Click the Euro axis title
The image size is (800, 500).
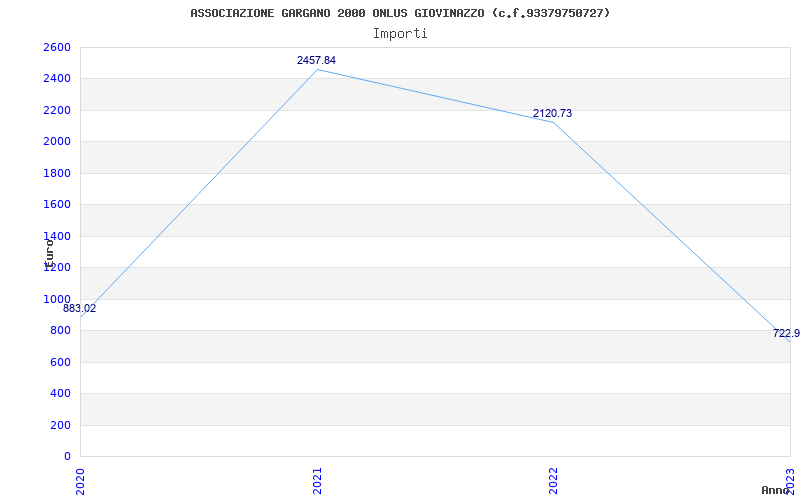point(49,254)
